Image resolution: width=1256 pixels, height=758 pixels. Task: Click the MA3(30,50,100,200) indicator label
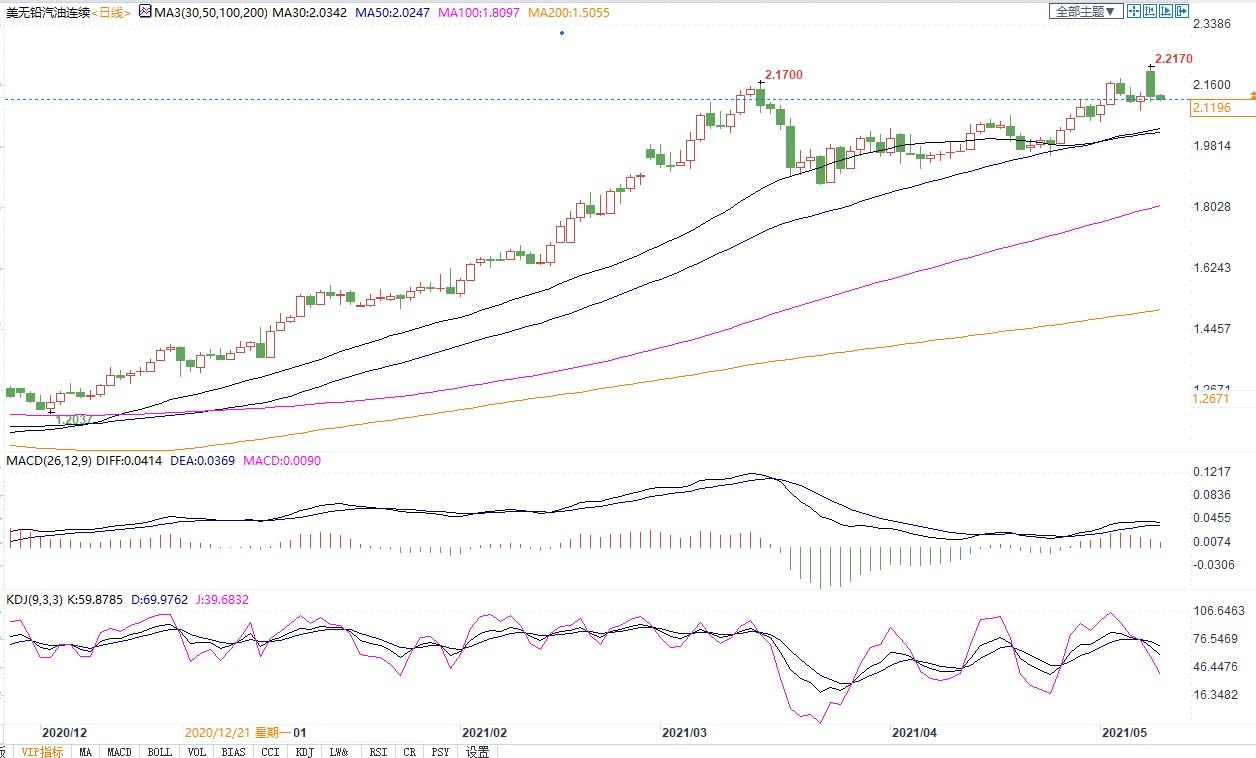211,12
